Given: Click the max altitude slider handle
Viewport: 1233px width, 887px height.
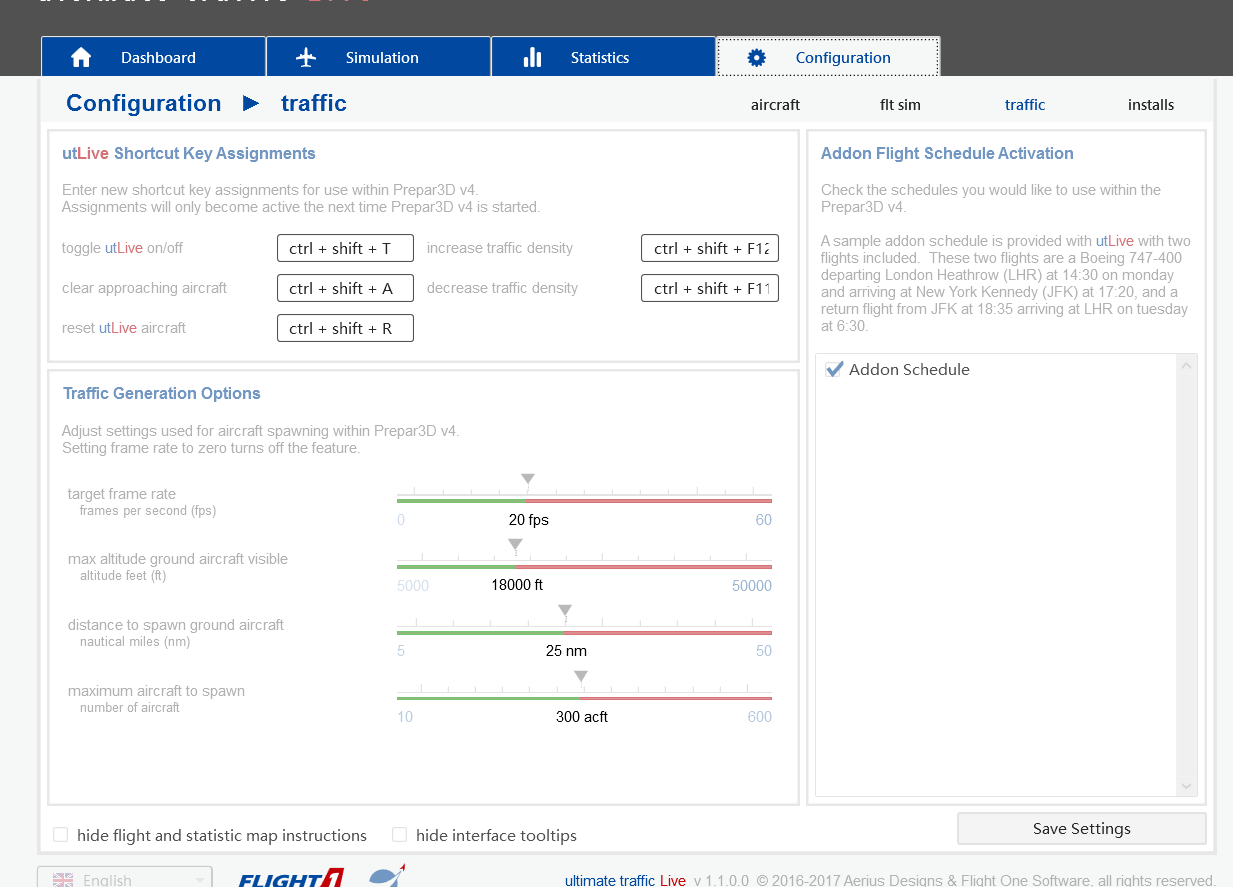Looking at the screenshot, I should (515, 545).
